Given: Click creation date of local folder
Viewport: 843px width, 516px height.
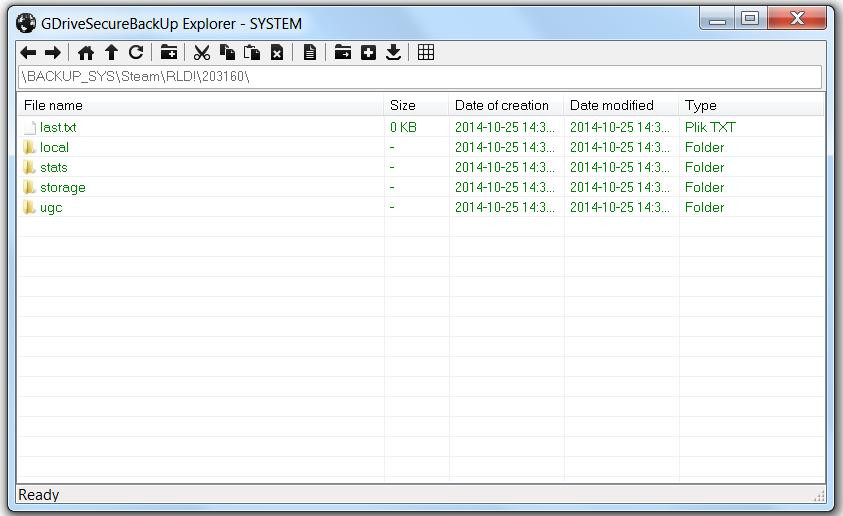Looking at the screenshot, I should coord(504,147).
